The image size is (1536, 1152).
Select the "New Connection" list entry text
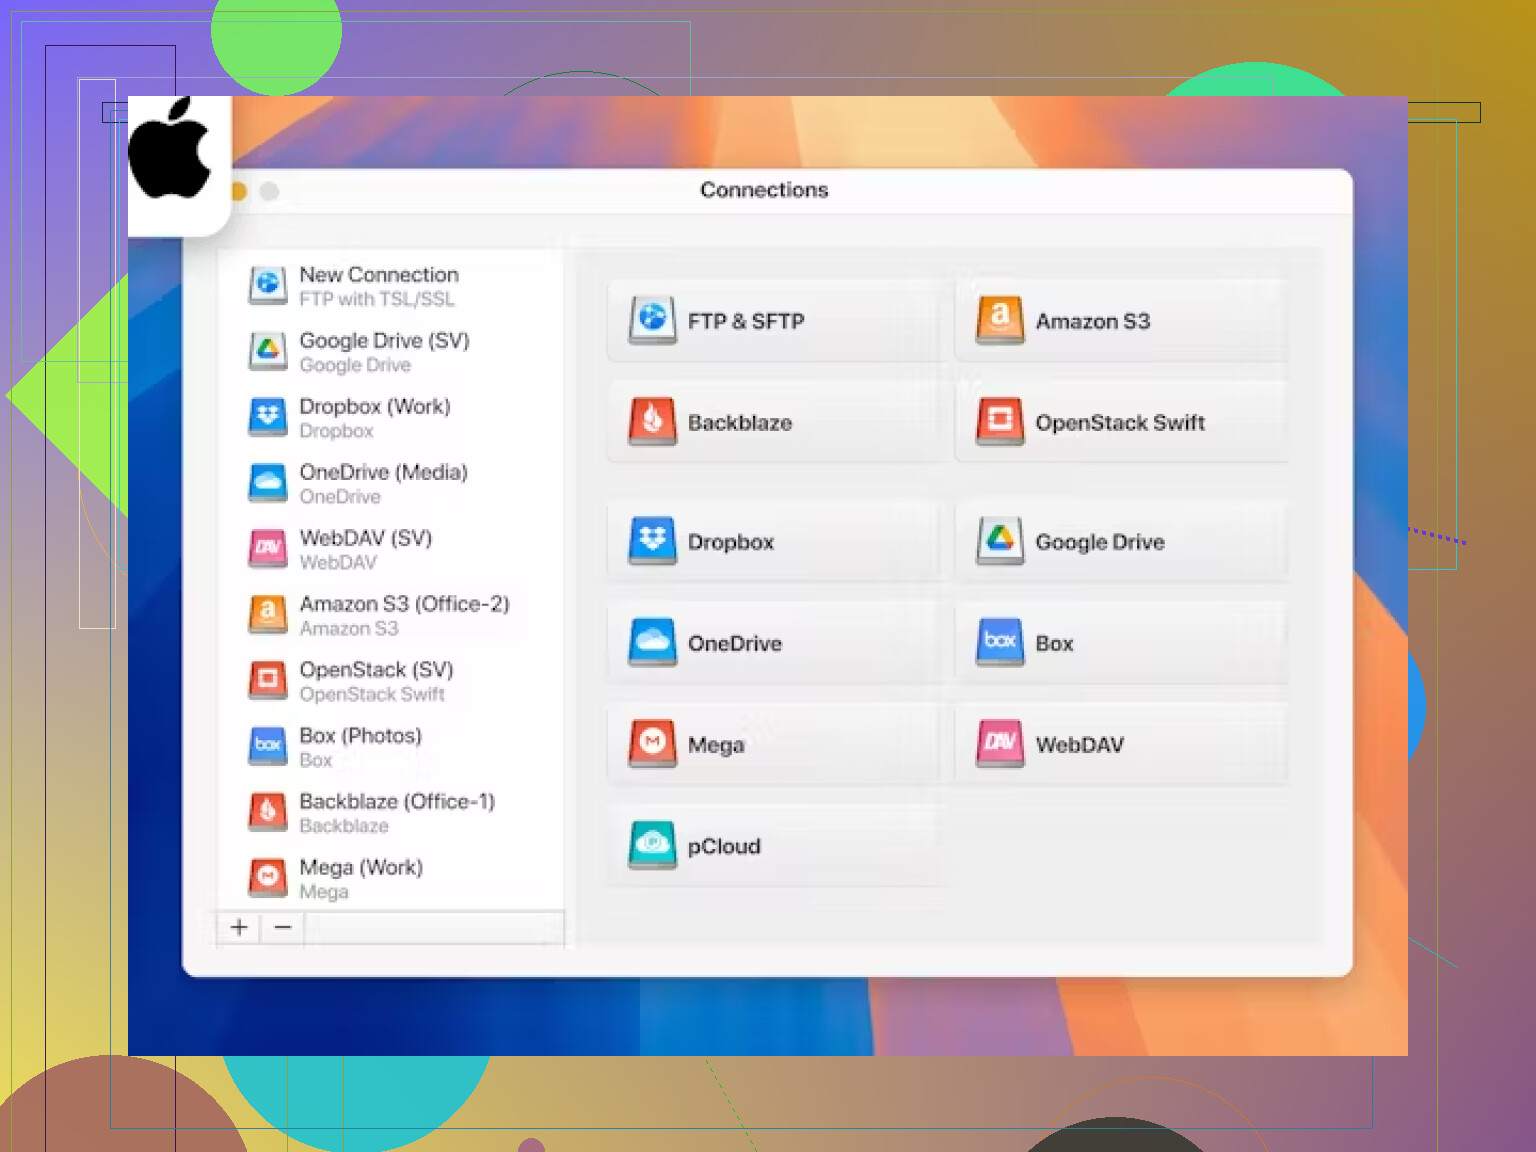click(x=379, y=274)
